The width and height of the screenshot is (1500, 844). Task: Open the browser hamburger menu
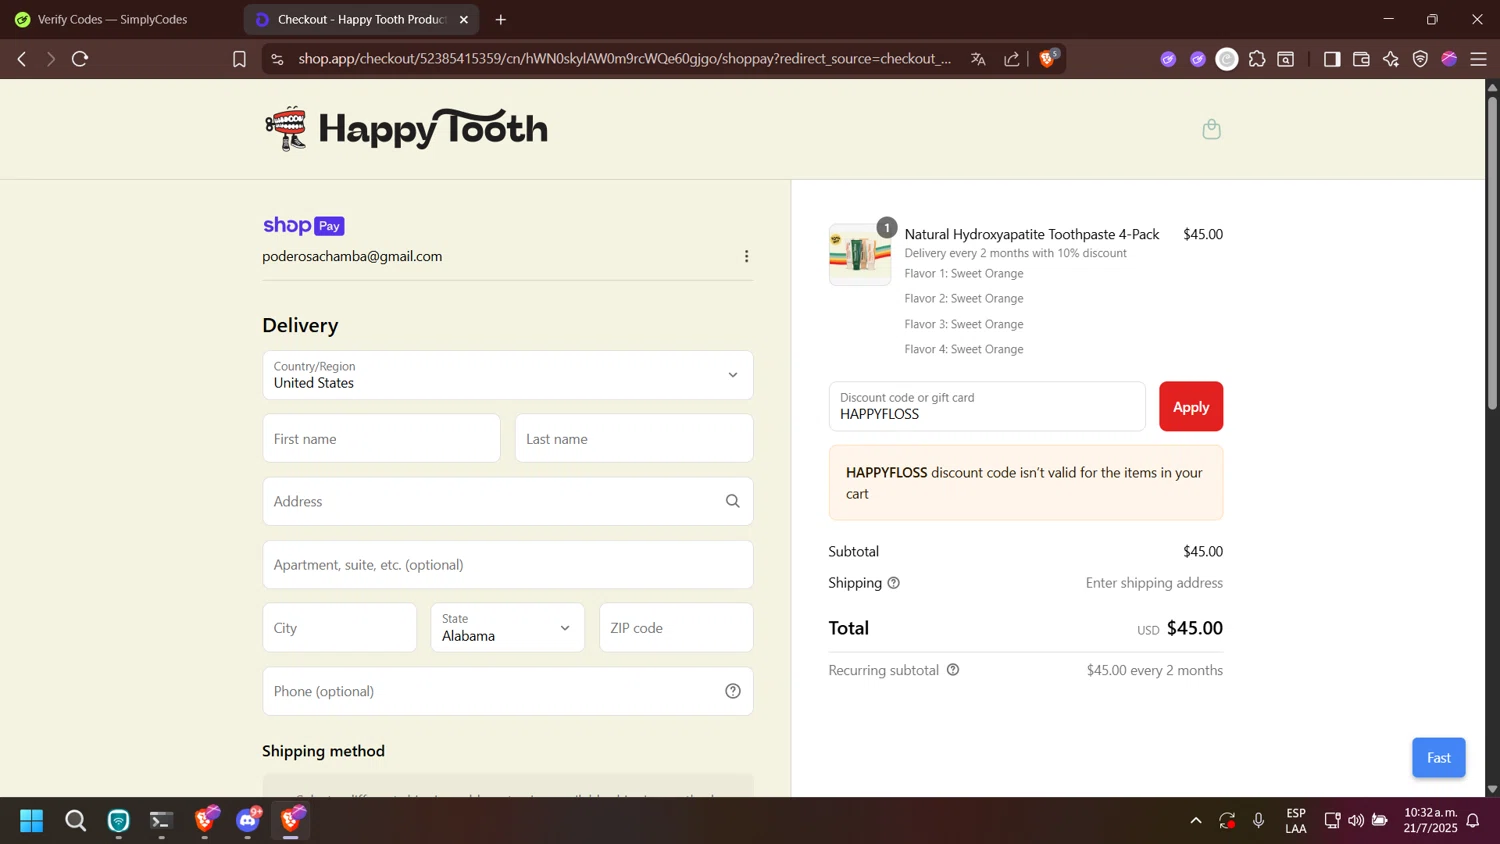(1479, 59)
